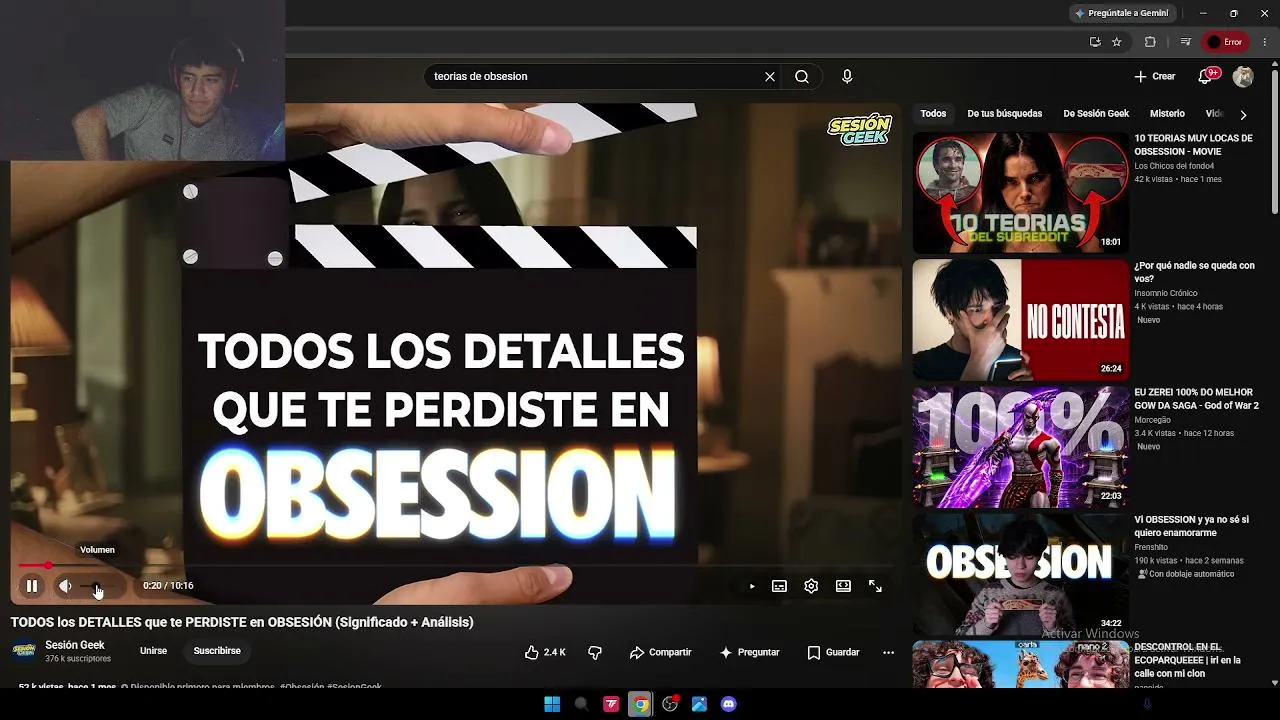Bookmark this page with the star icon
The height and width of the screenshot is (720, 1280).
1117,42
